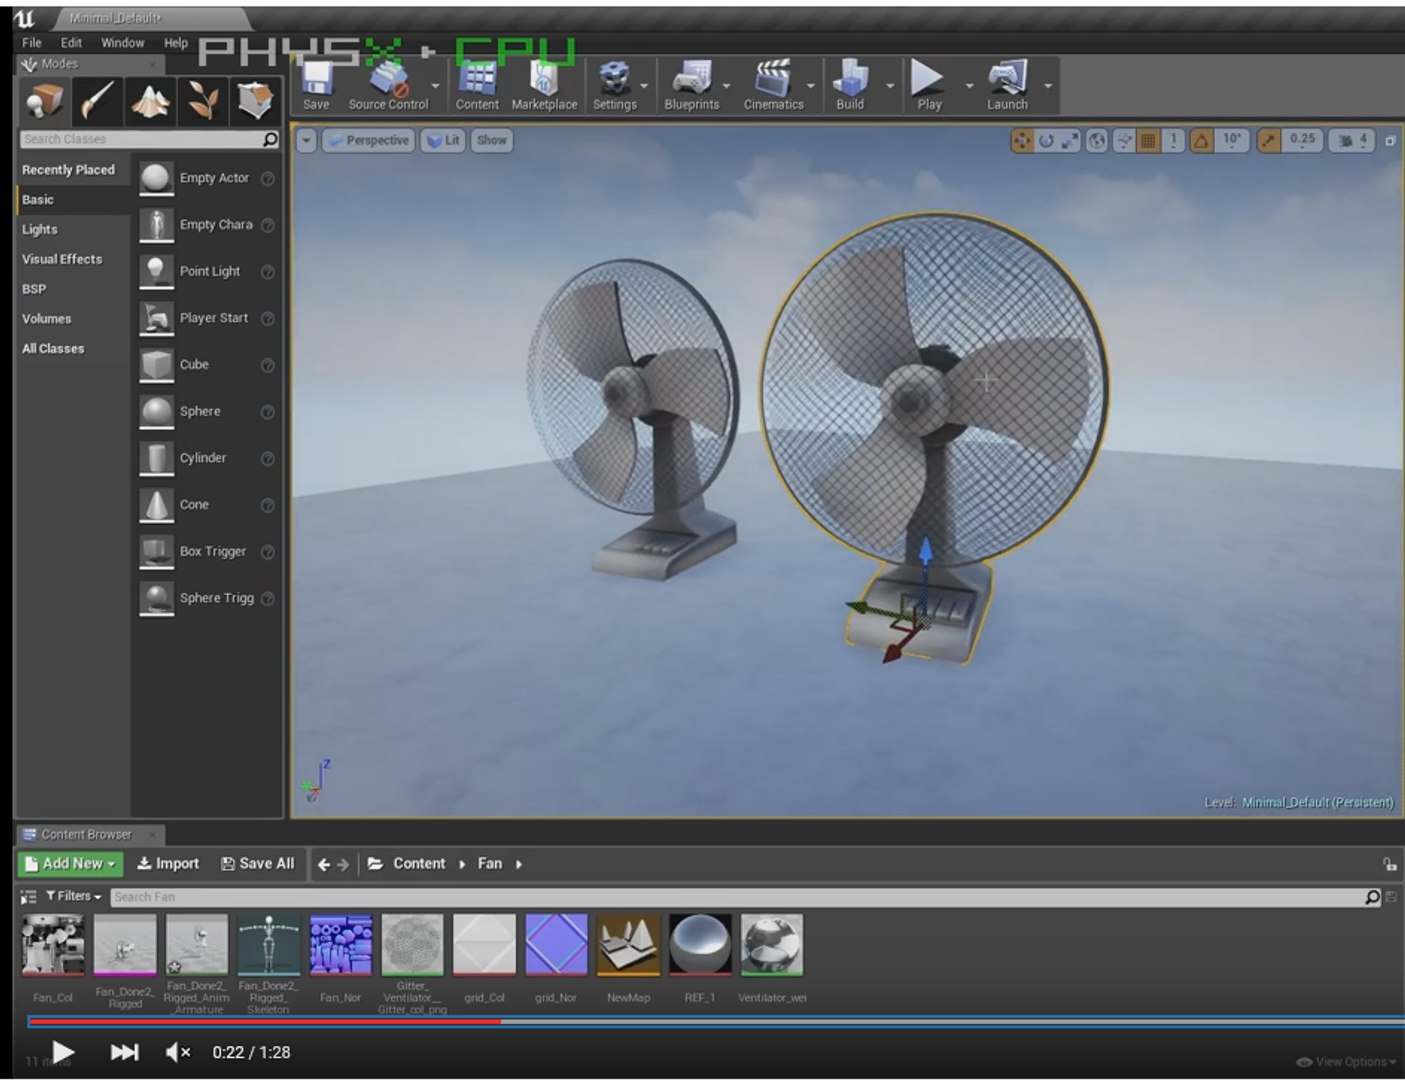Open the Show flags dropdown
1405x1080 pixels.
coord(491,141)
